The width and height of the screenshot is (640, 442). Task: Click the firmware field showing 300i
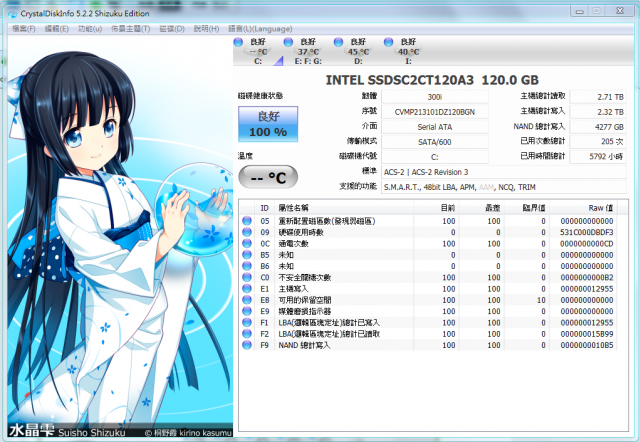435,97
